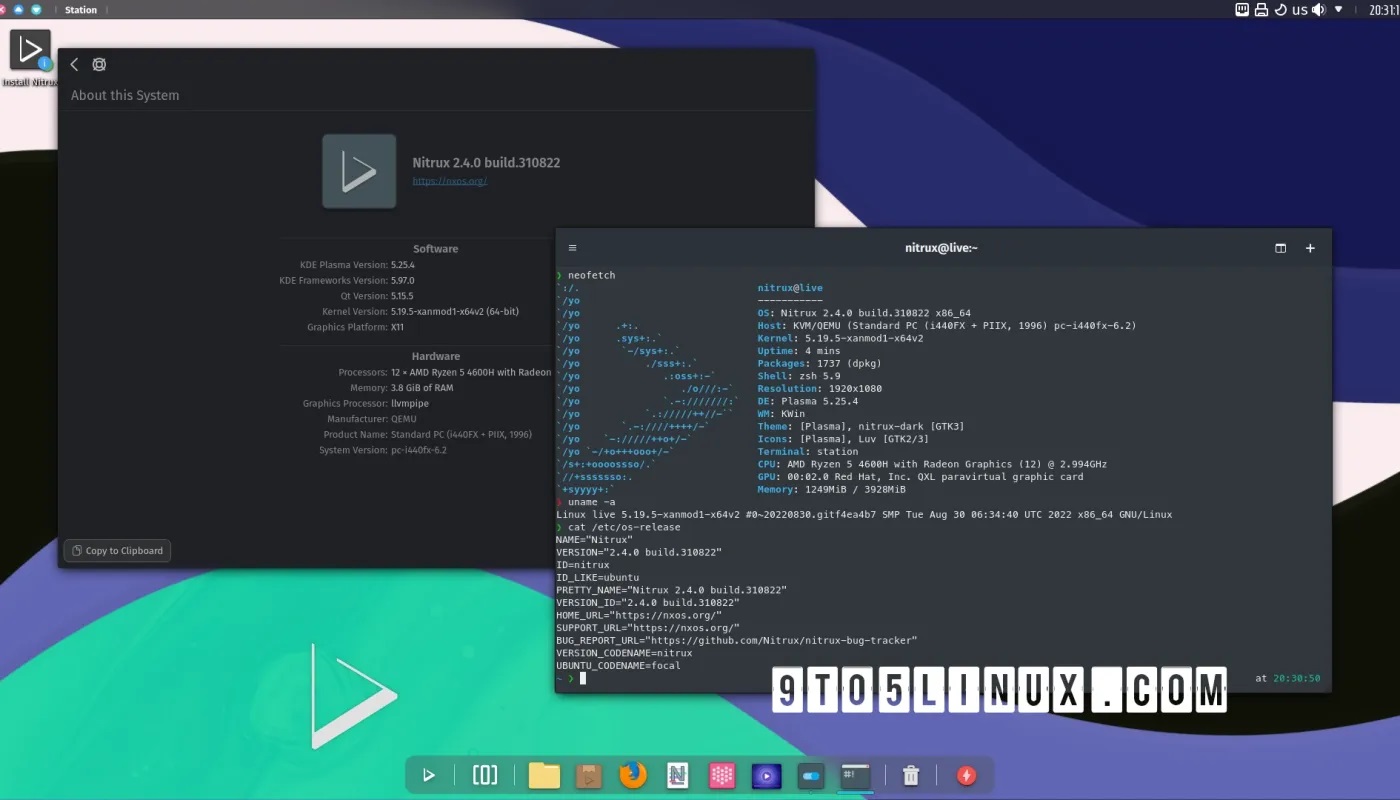Click the red lightning power icon in dock
1400x800 pixels.
(966, 775)
